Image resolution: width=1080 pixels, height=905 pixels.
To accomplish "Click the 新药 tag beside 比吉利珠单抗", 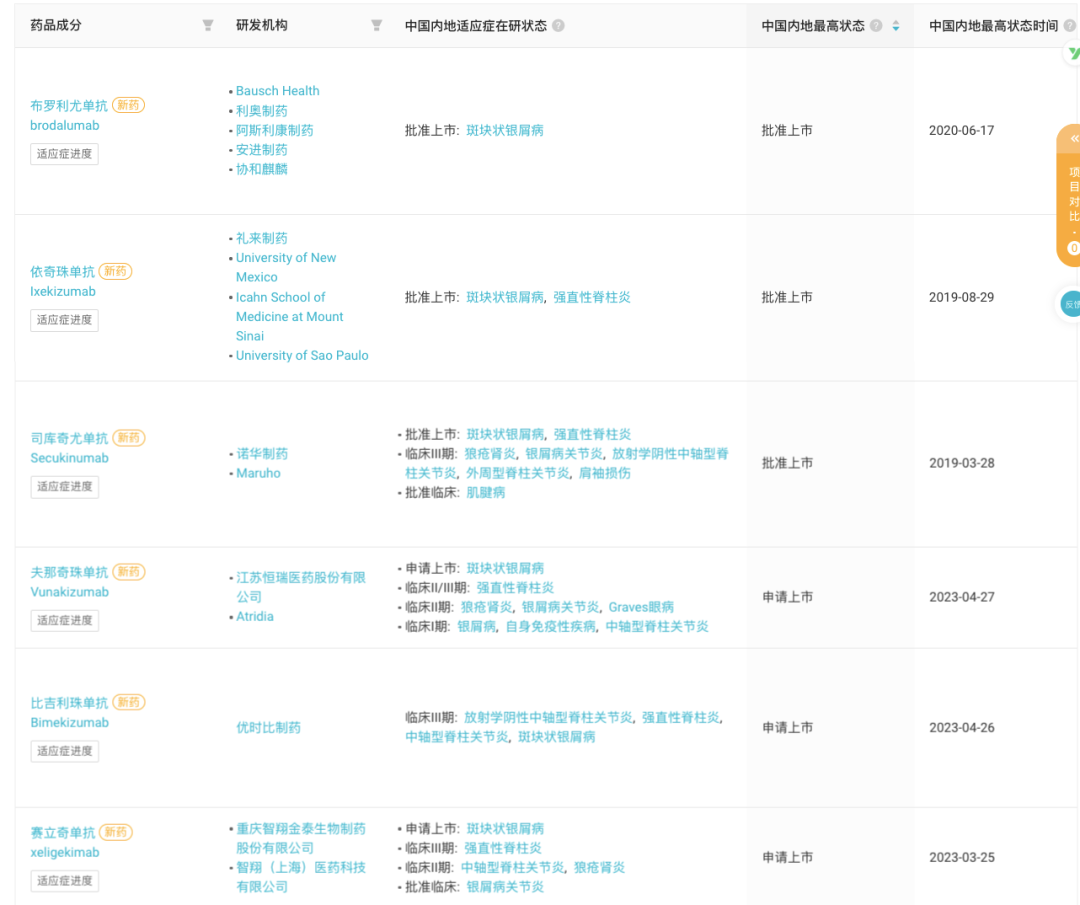I will [x=129, y=702].
